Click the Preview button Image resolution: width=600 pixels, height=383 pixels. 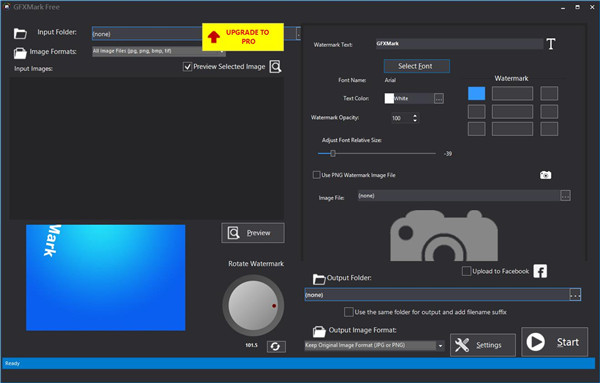(x=253, y=233)
